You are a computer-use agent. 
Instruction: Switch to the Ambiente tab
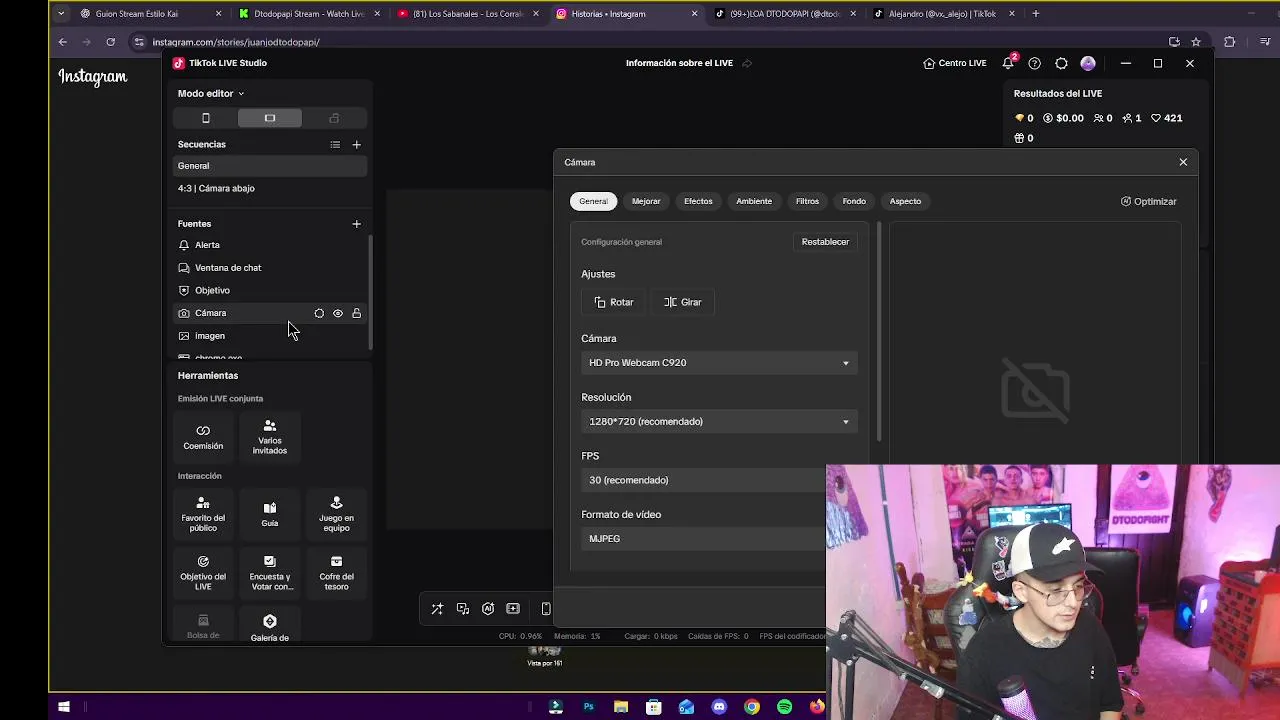point(754,201)
